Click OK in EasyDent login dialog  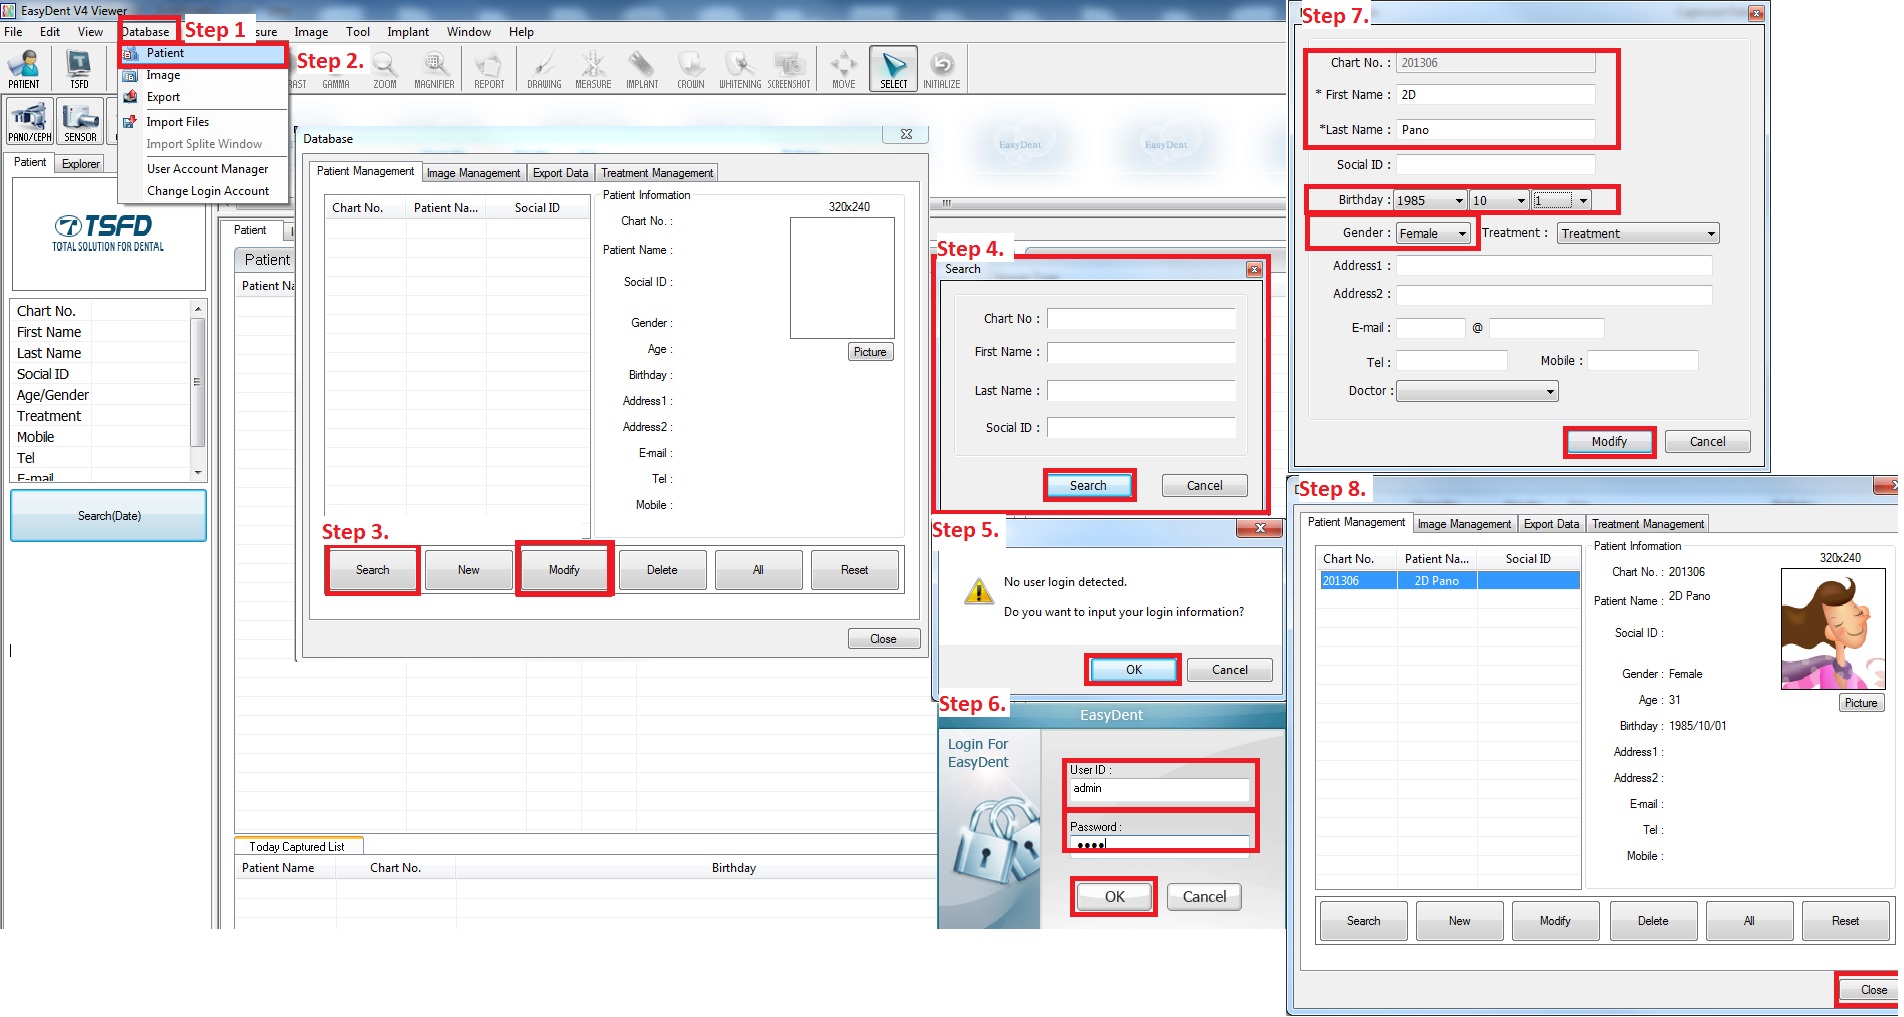click(x=1115, y=897)
